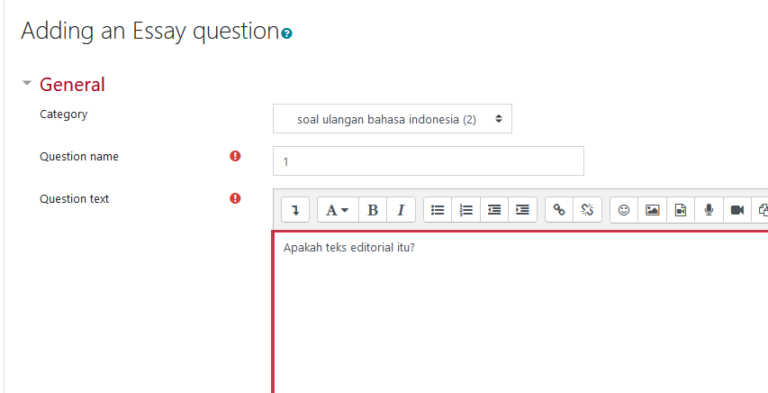
Task: Click required icon beside Question text
Action: click(236, 198)
